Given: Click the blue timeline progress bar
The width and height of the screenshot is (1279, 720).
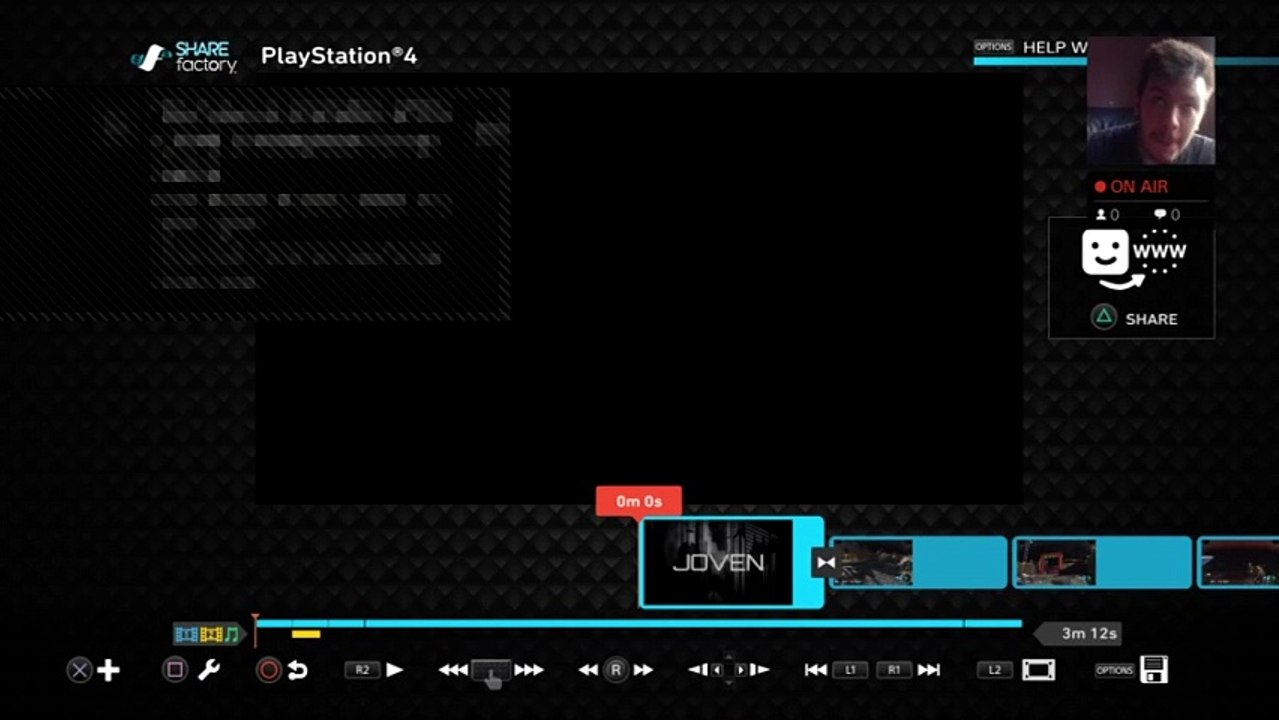Looking at the screenshot, I should click(x=639, y=623).
